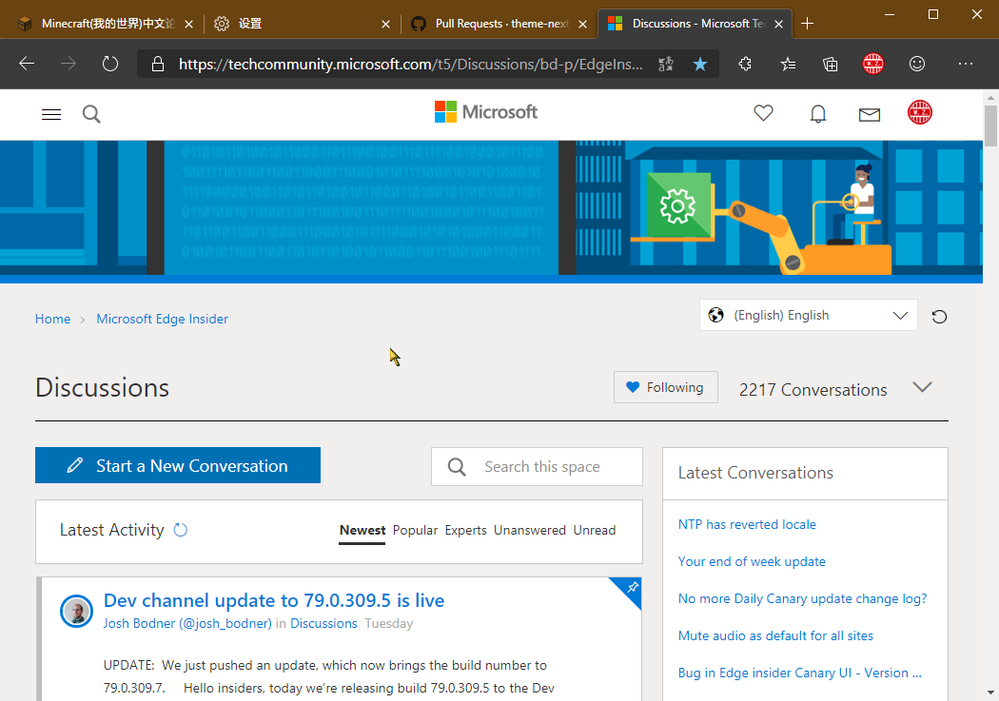
Task: Open the hamburger navigation menu
Action: [52, 114]
